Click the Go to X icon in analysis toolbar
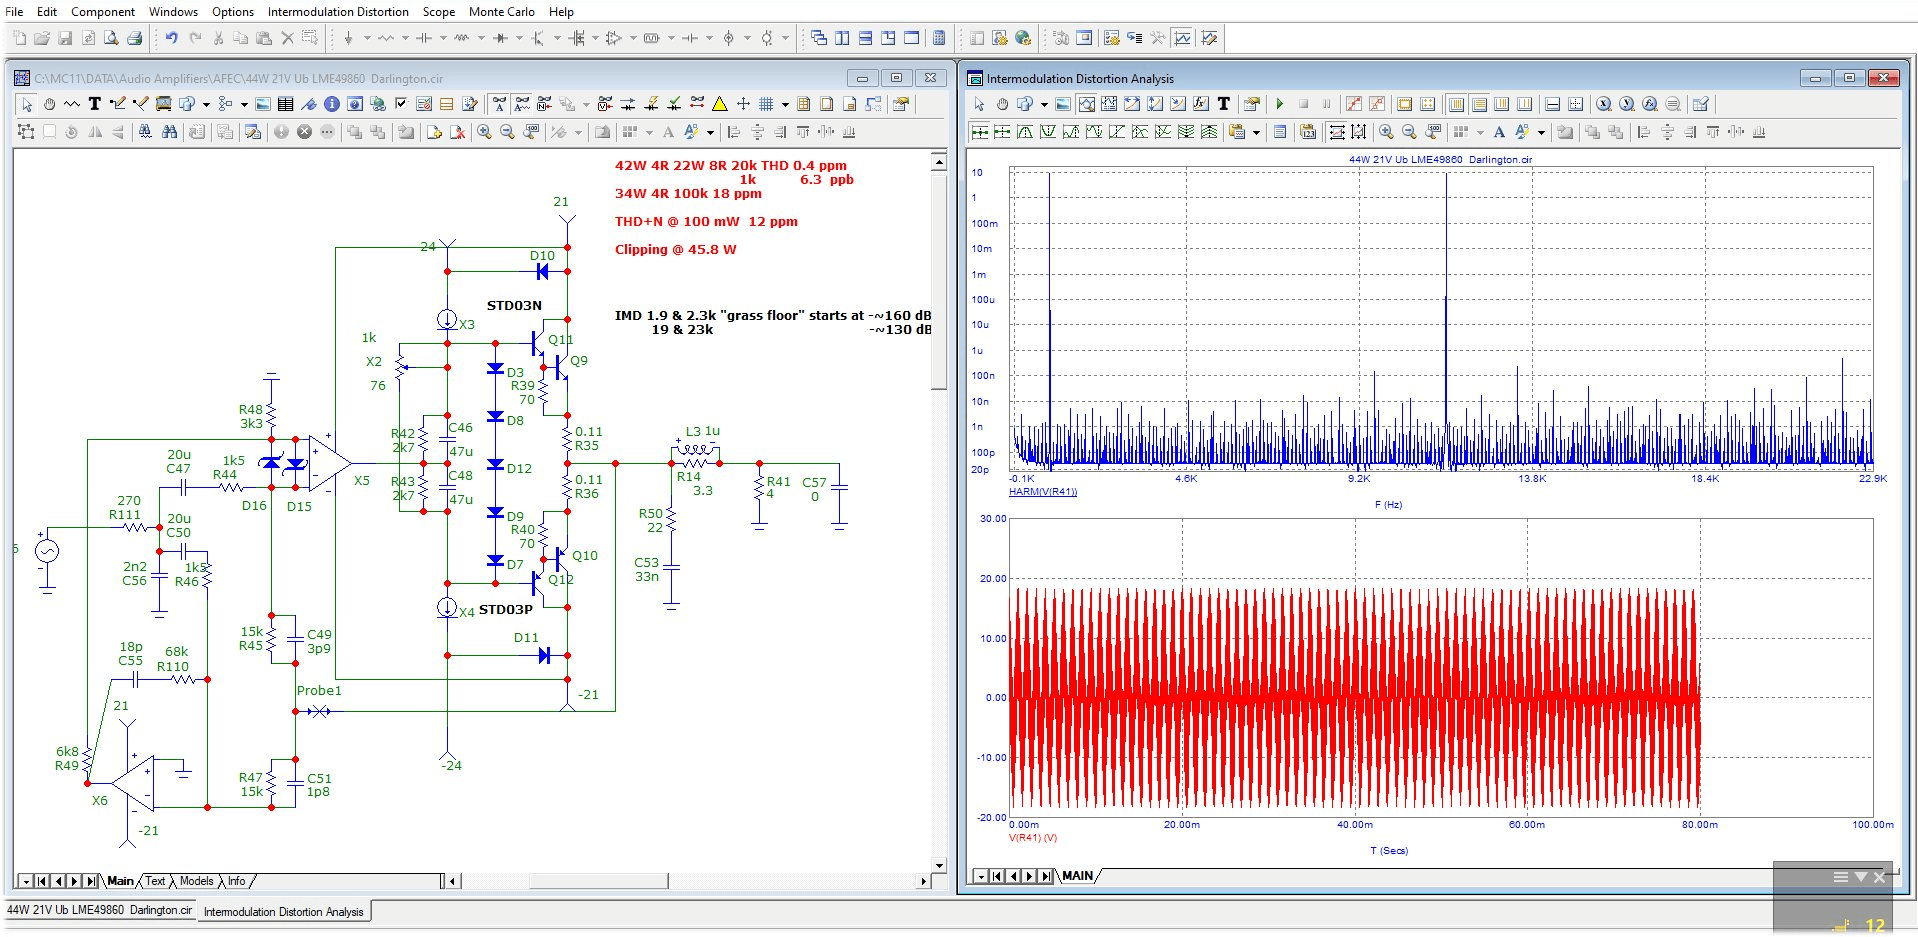The image size is (1918, 937). (x=1604, y=104)
